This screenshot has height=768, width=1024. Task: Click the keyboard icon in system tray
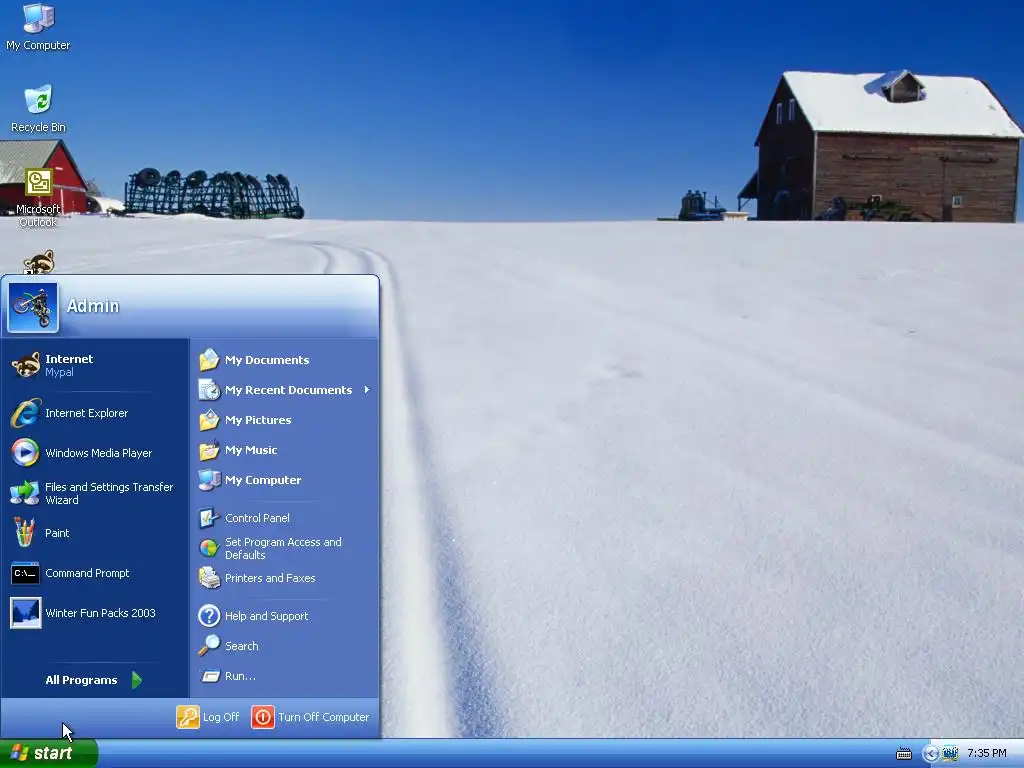point(904,754)
